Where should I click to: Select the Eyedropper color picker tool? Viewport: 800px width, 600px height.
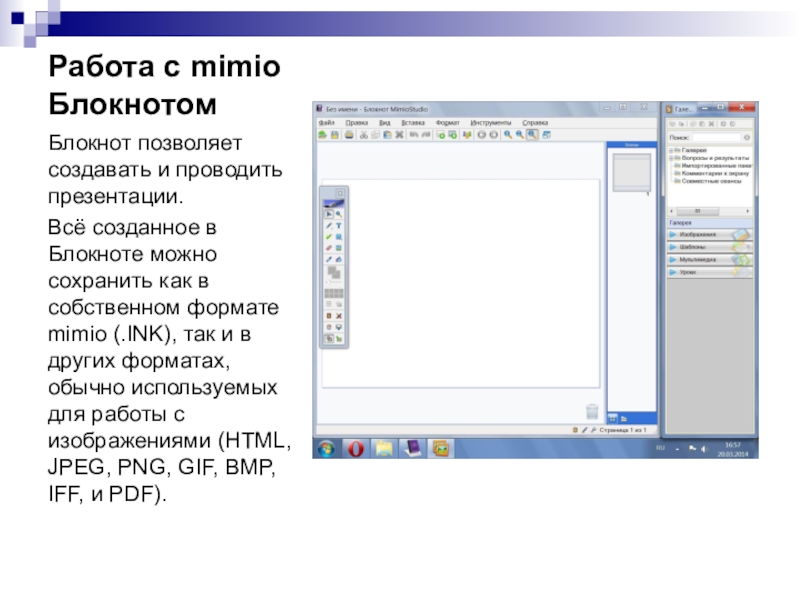pos(329,259)
